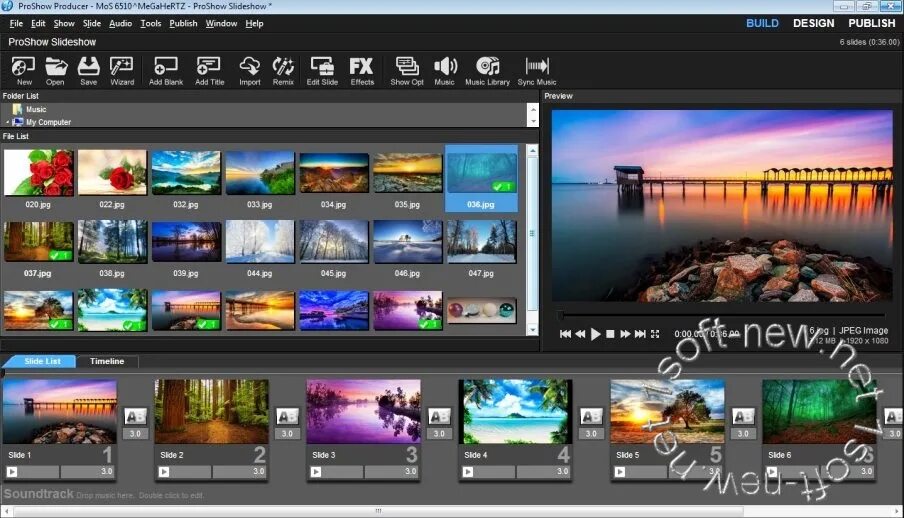Skip to the end of preview
This screenshot has width=904, height=518.
coord(640,334)
